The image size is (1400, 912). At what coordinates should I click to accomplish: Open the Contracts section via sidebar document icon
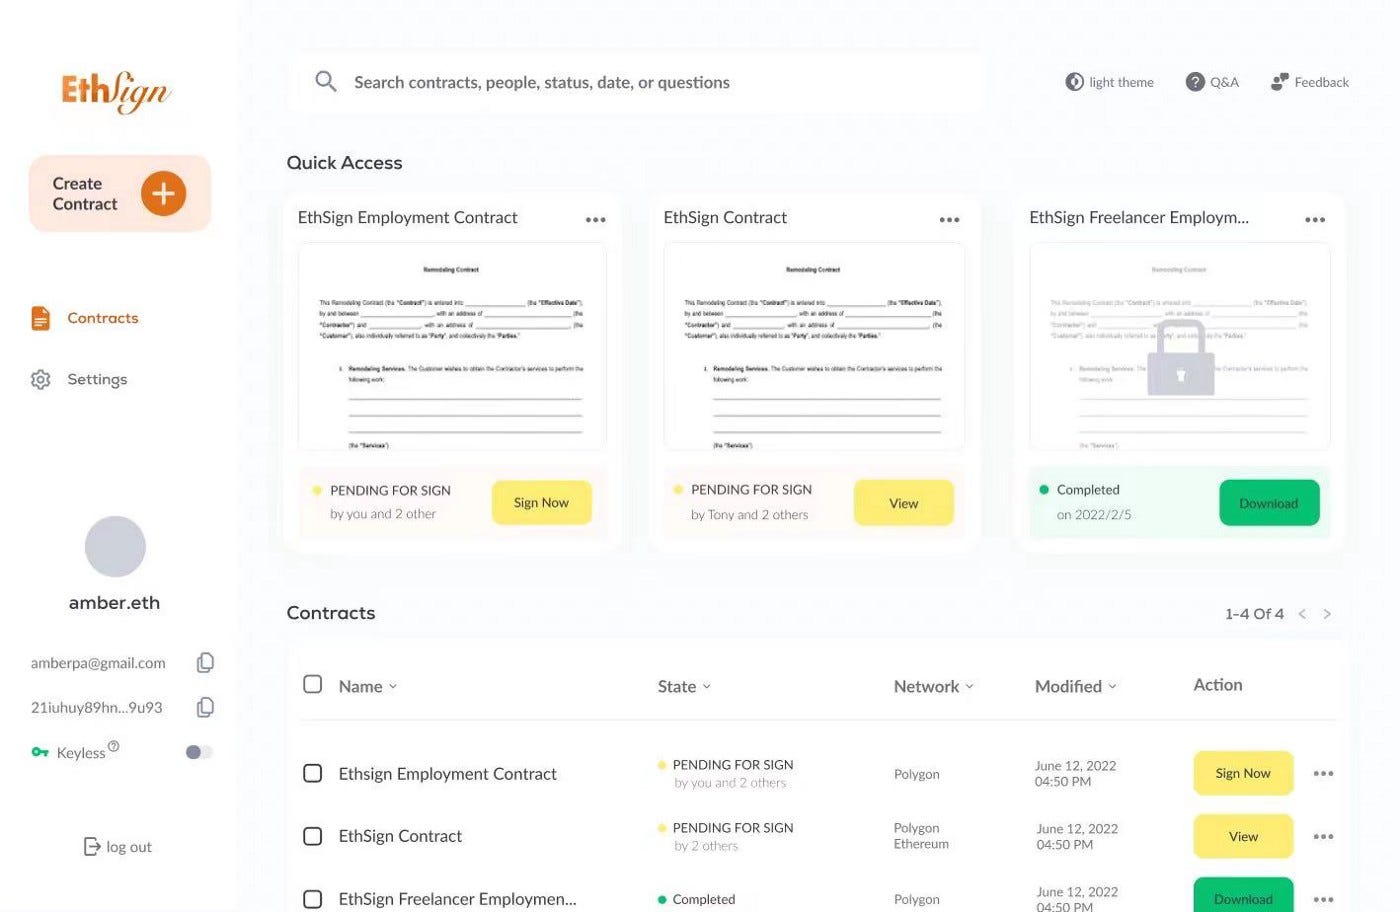point(40,317)
